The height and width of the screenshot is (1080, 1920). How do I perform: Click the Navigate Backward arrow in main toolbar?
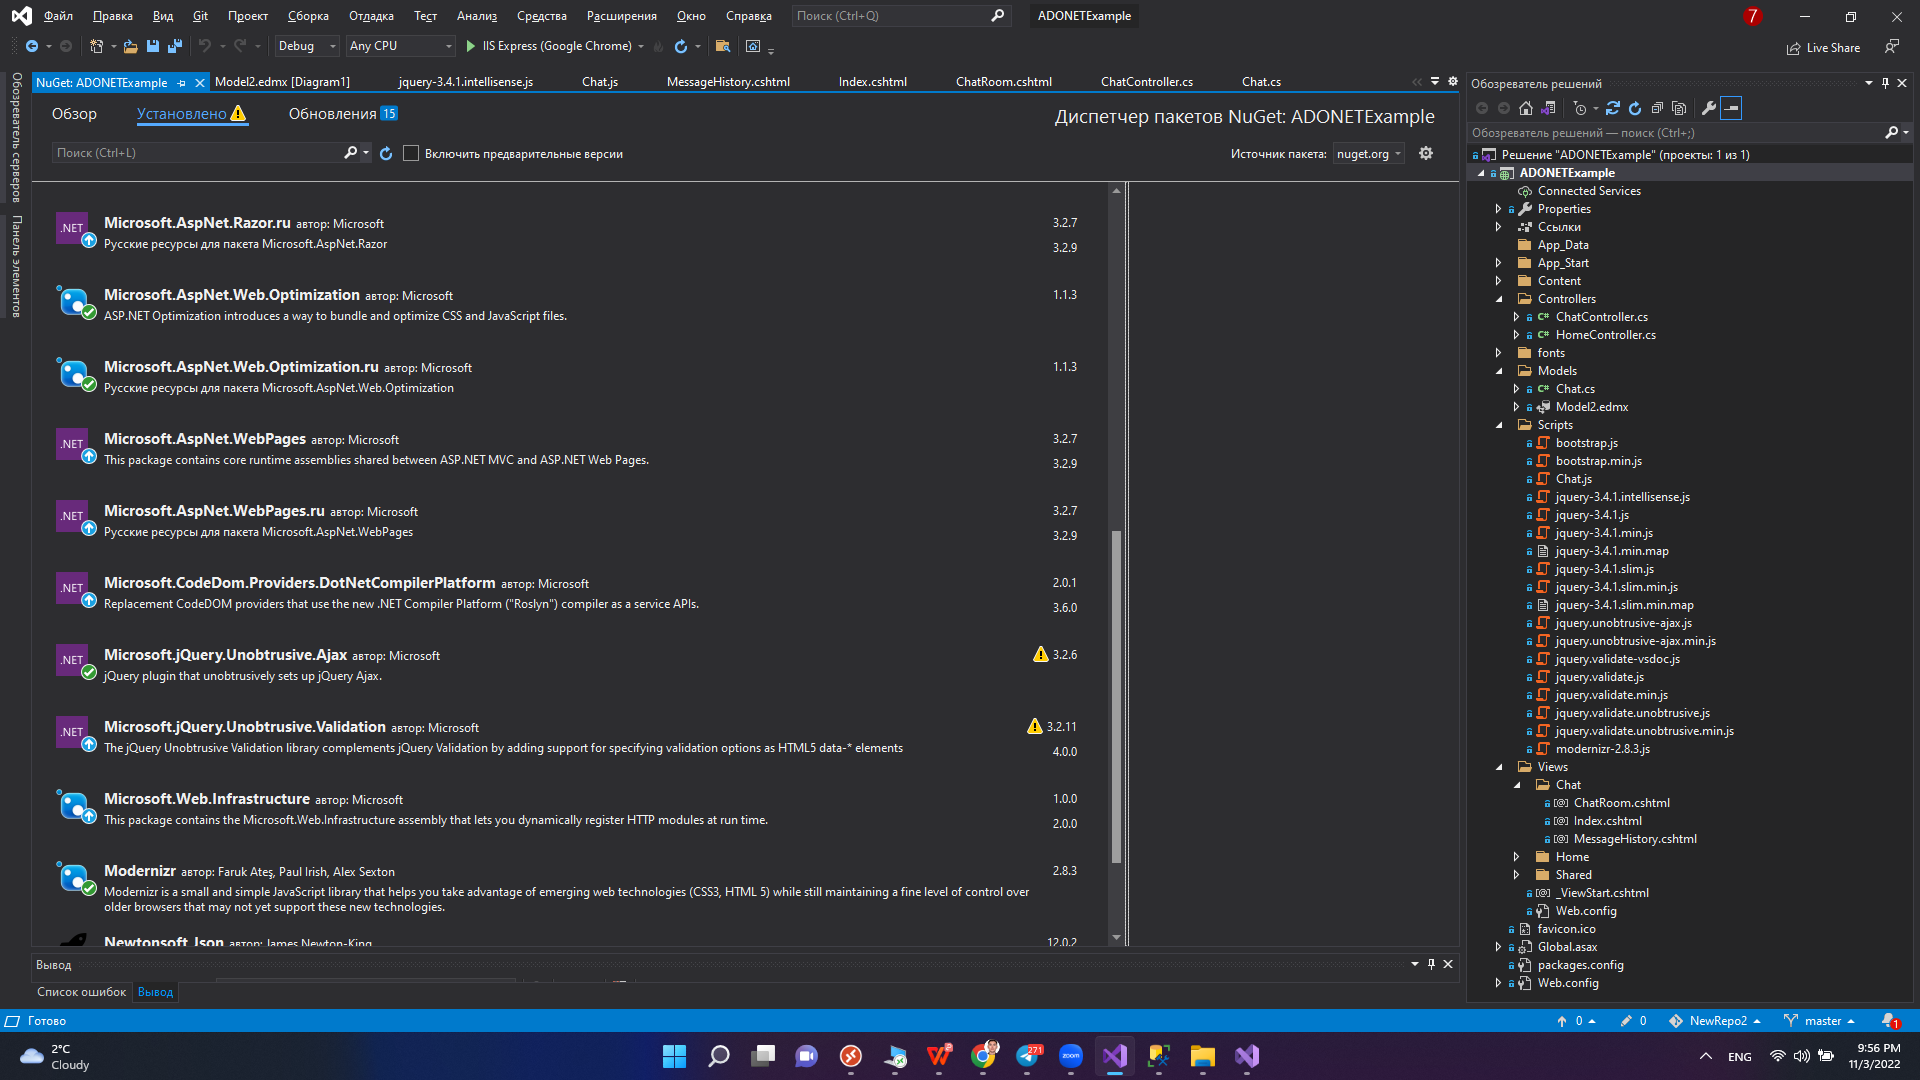tap(31, 46)
